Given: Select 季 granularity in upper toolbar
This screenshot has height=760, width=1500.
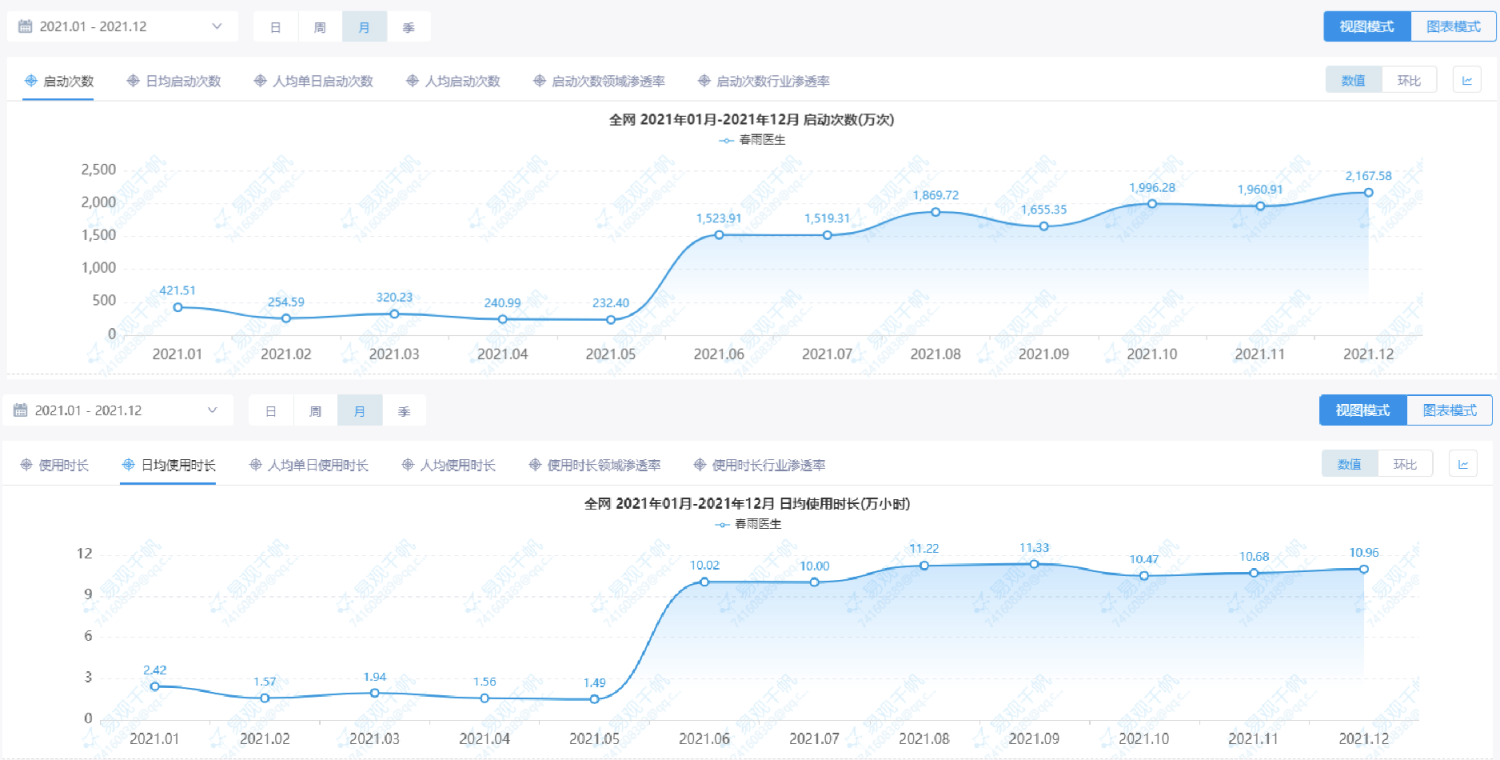Looking at the screenshot, I should coord(409,27).
